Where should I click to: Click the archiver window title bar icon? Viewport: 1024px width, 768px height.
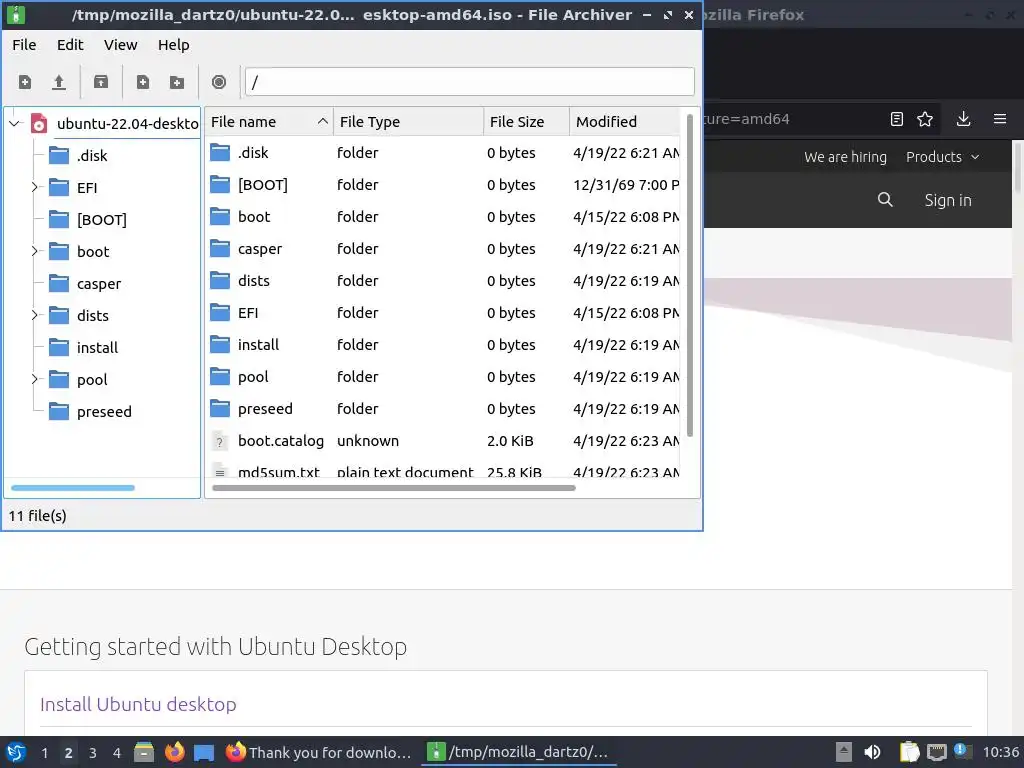[16, 14]
